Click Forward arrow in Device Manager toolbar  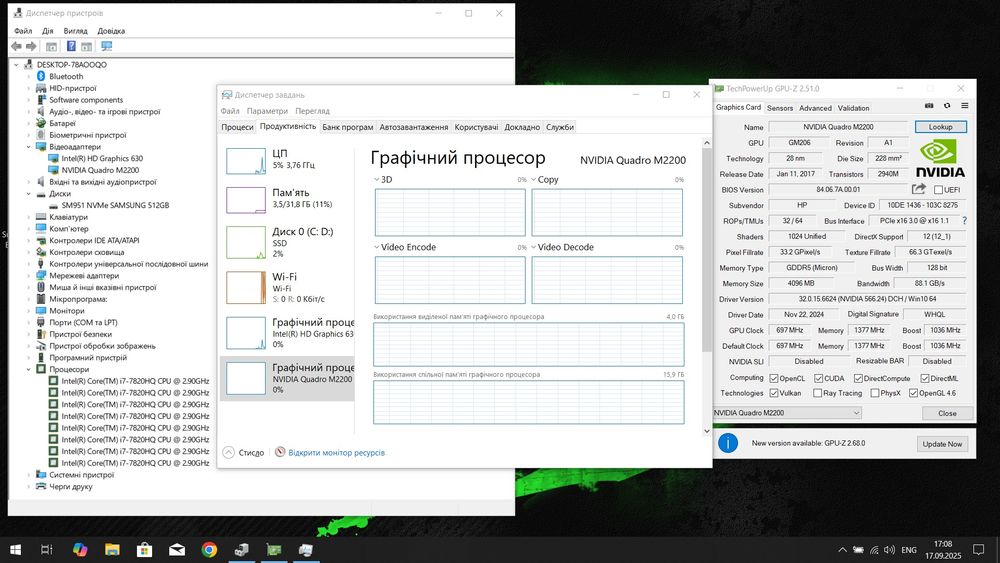(31, 46)
